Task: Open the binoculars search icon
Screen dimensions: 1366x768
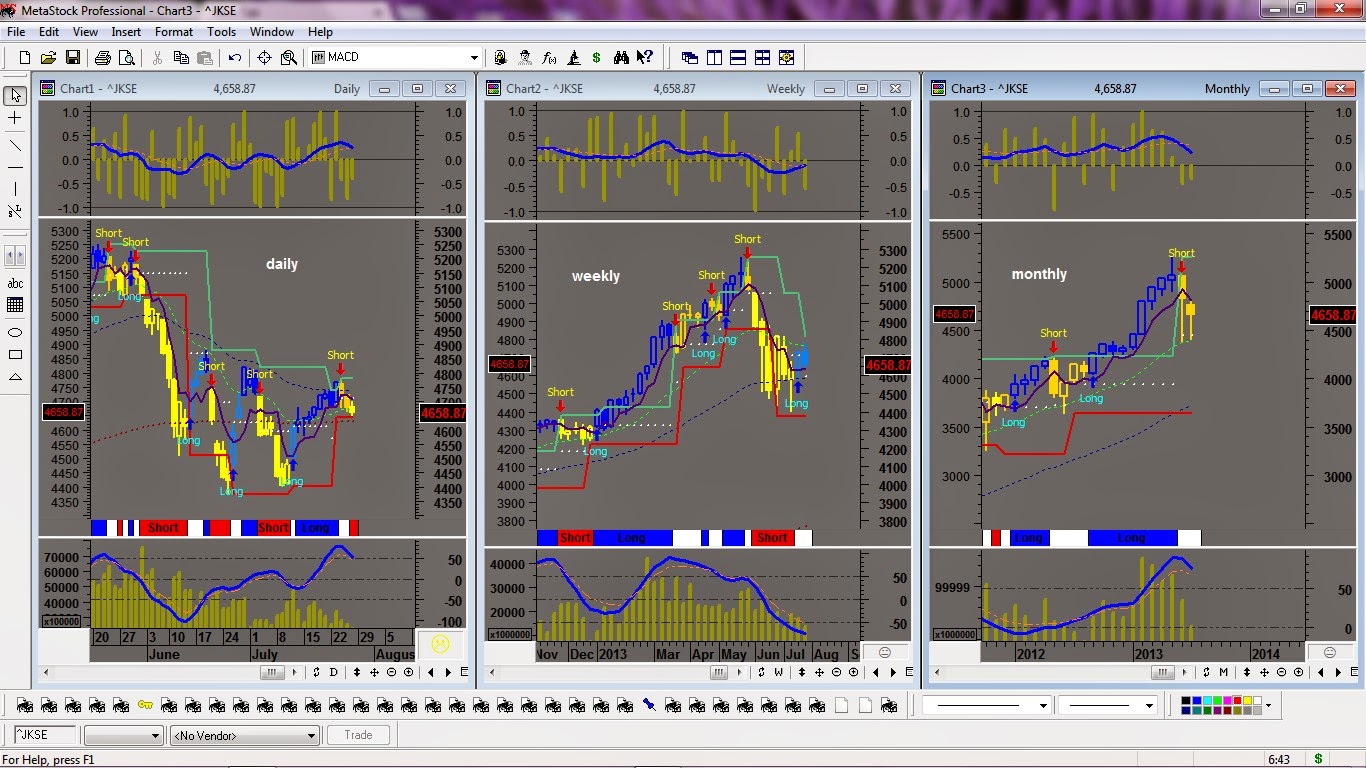Action: click(x=621, y=57)
